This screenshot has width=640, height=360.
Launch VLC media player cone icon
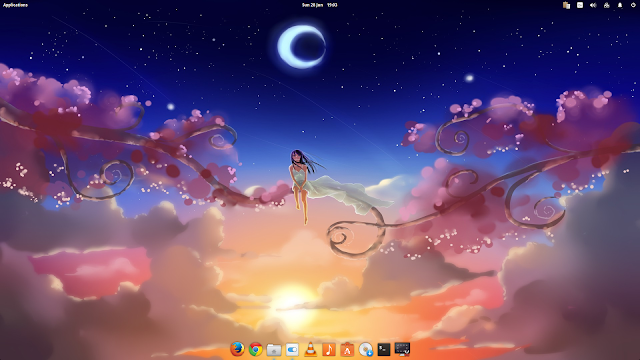click(311, 349)
